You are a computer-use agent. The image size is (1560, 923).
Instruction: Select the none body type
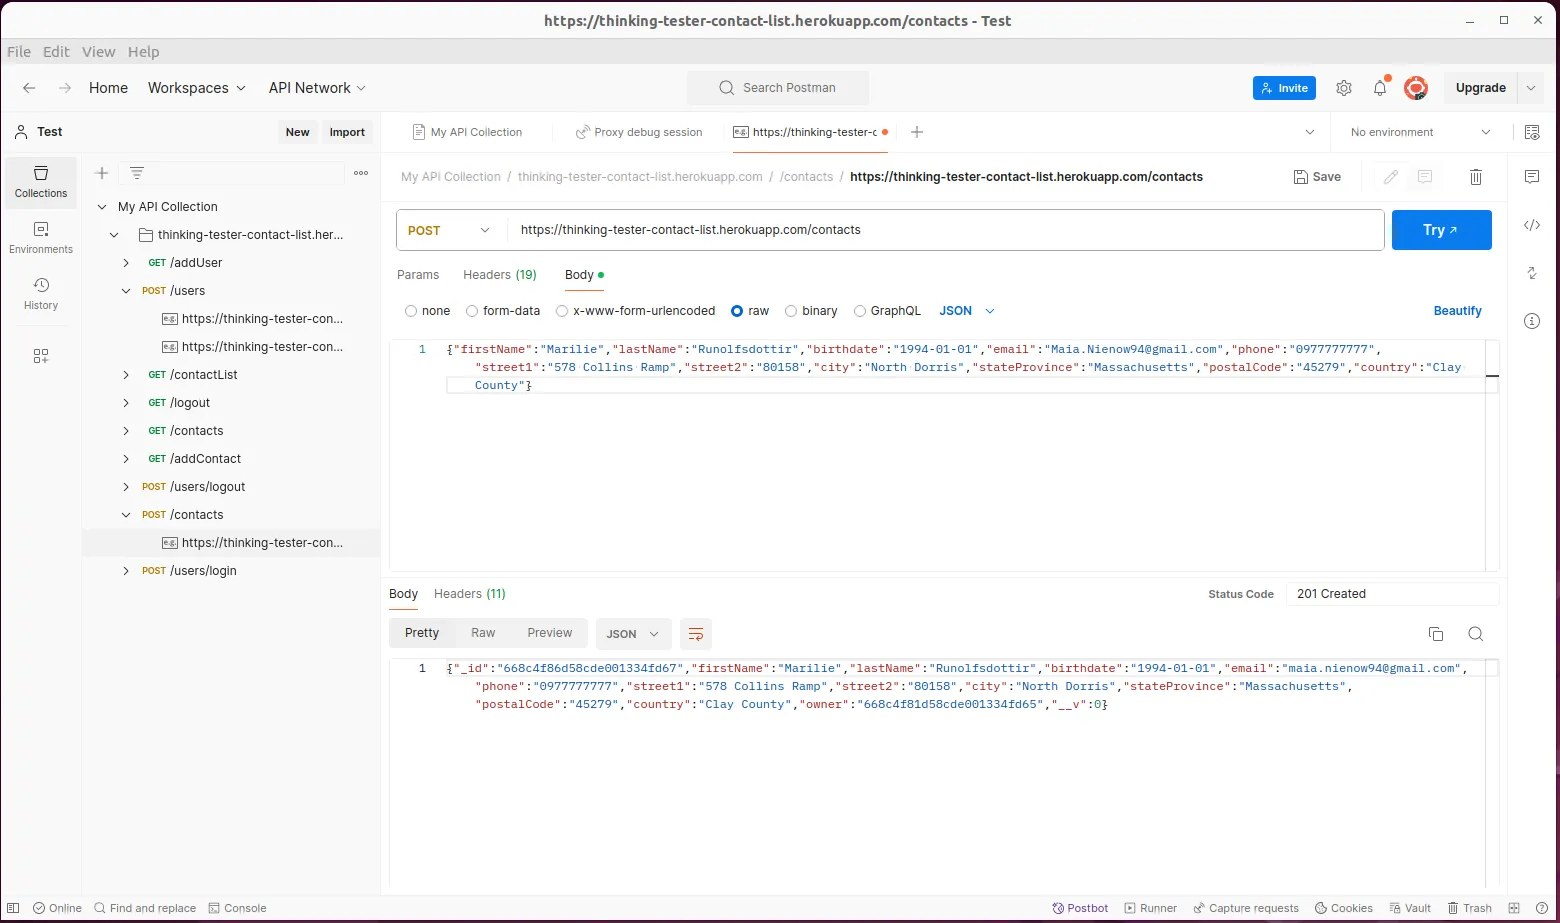(x=411, y=311)
